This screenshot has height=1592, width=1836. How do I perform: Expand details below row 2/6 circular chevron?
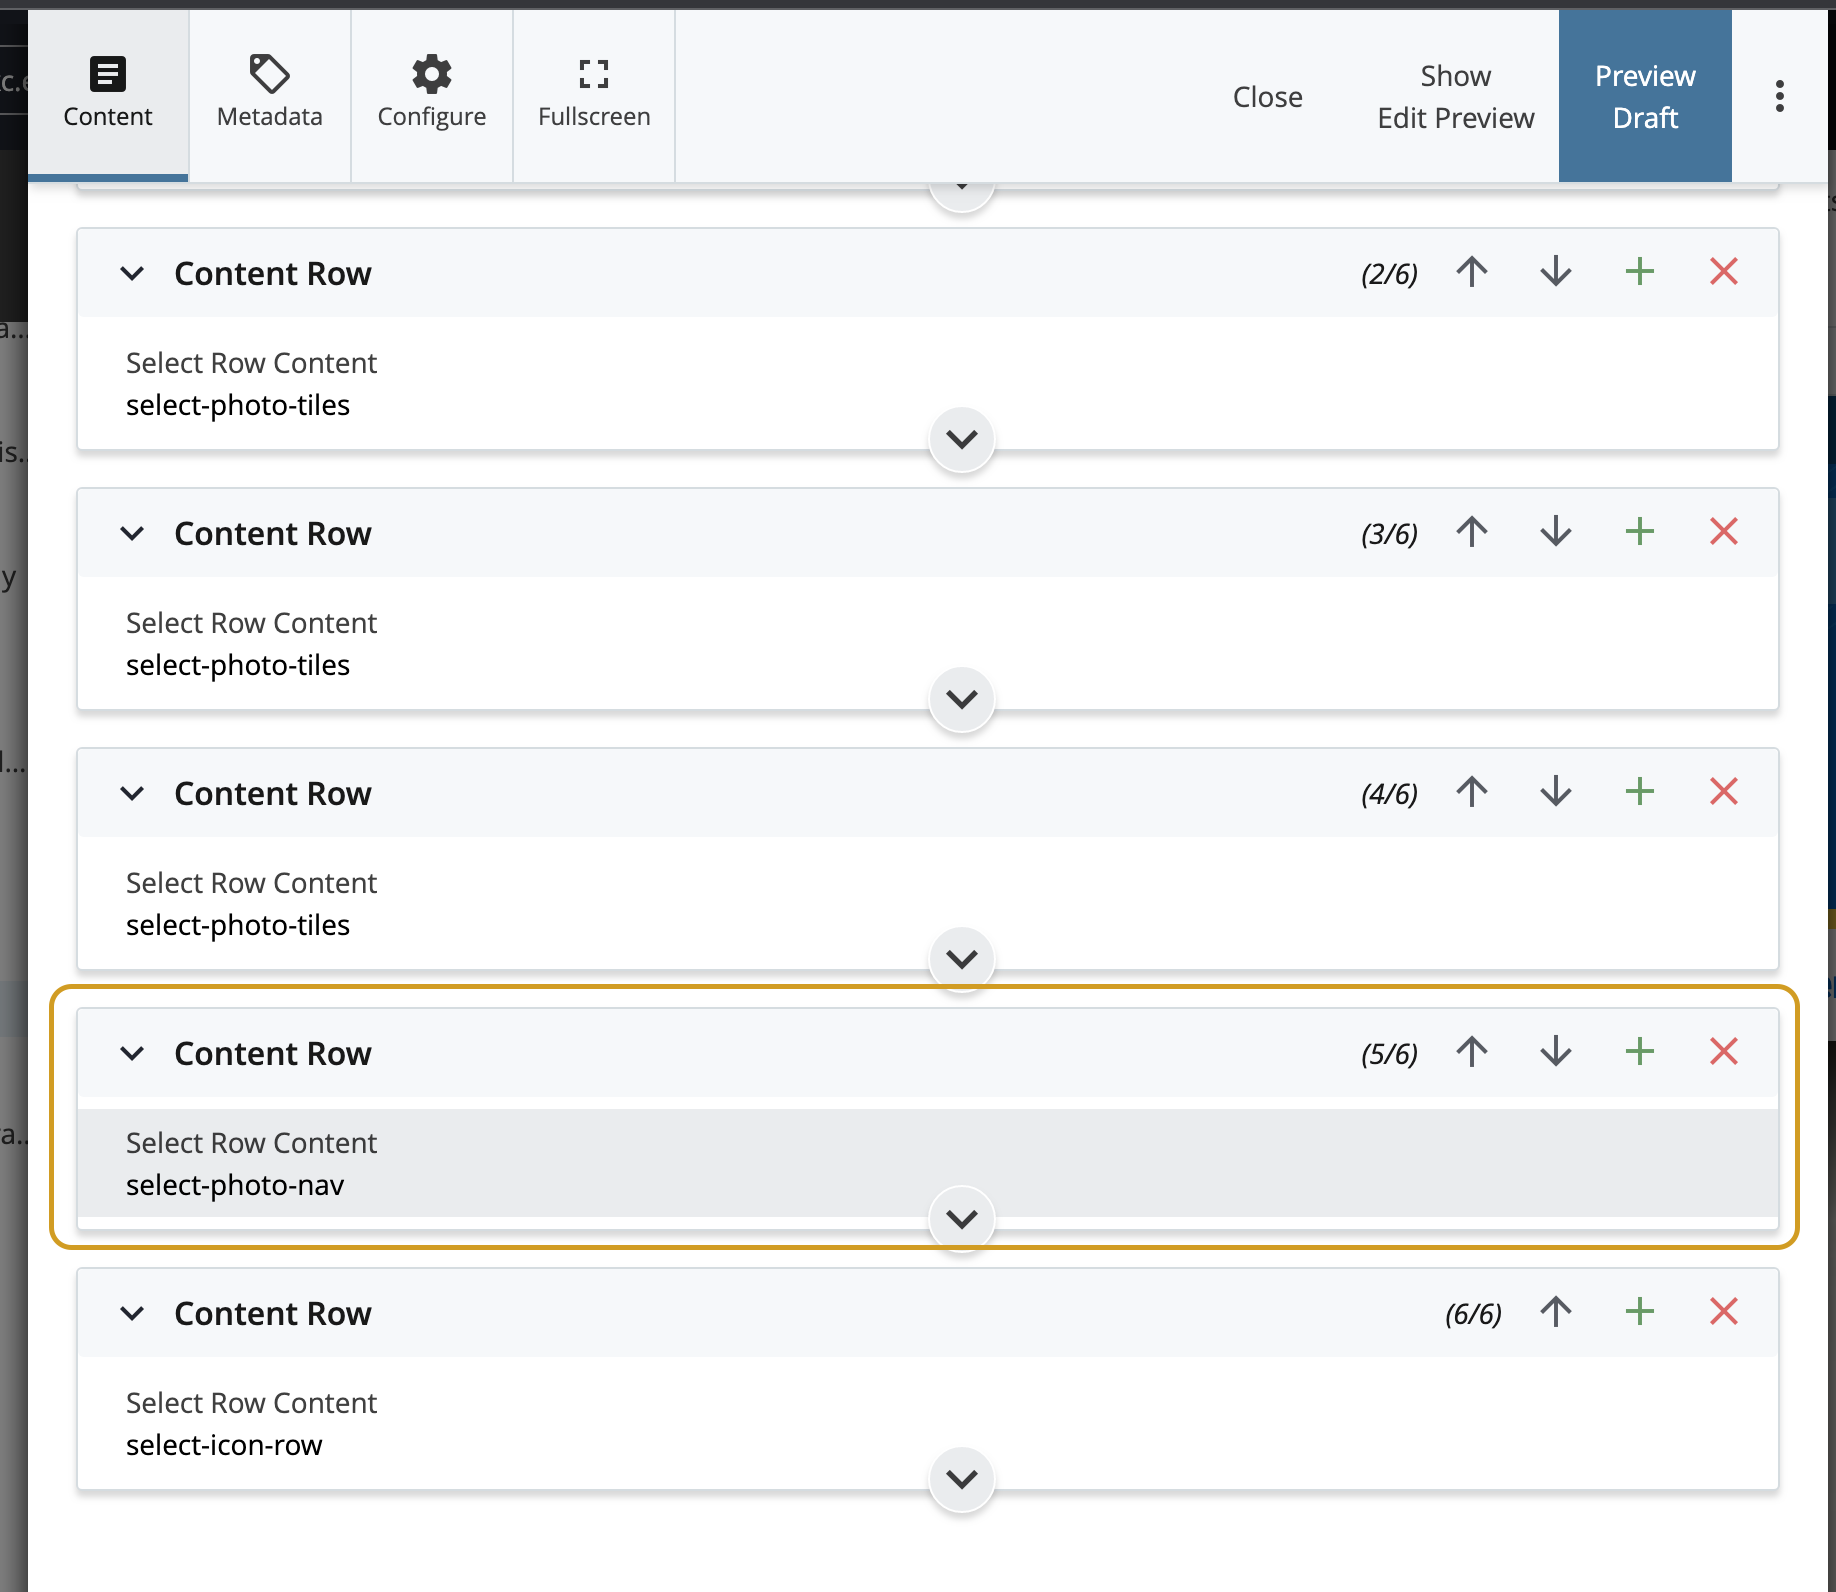(962, 439)
